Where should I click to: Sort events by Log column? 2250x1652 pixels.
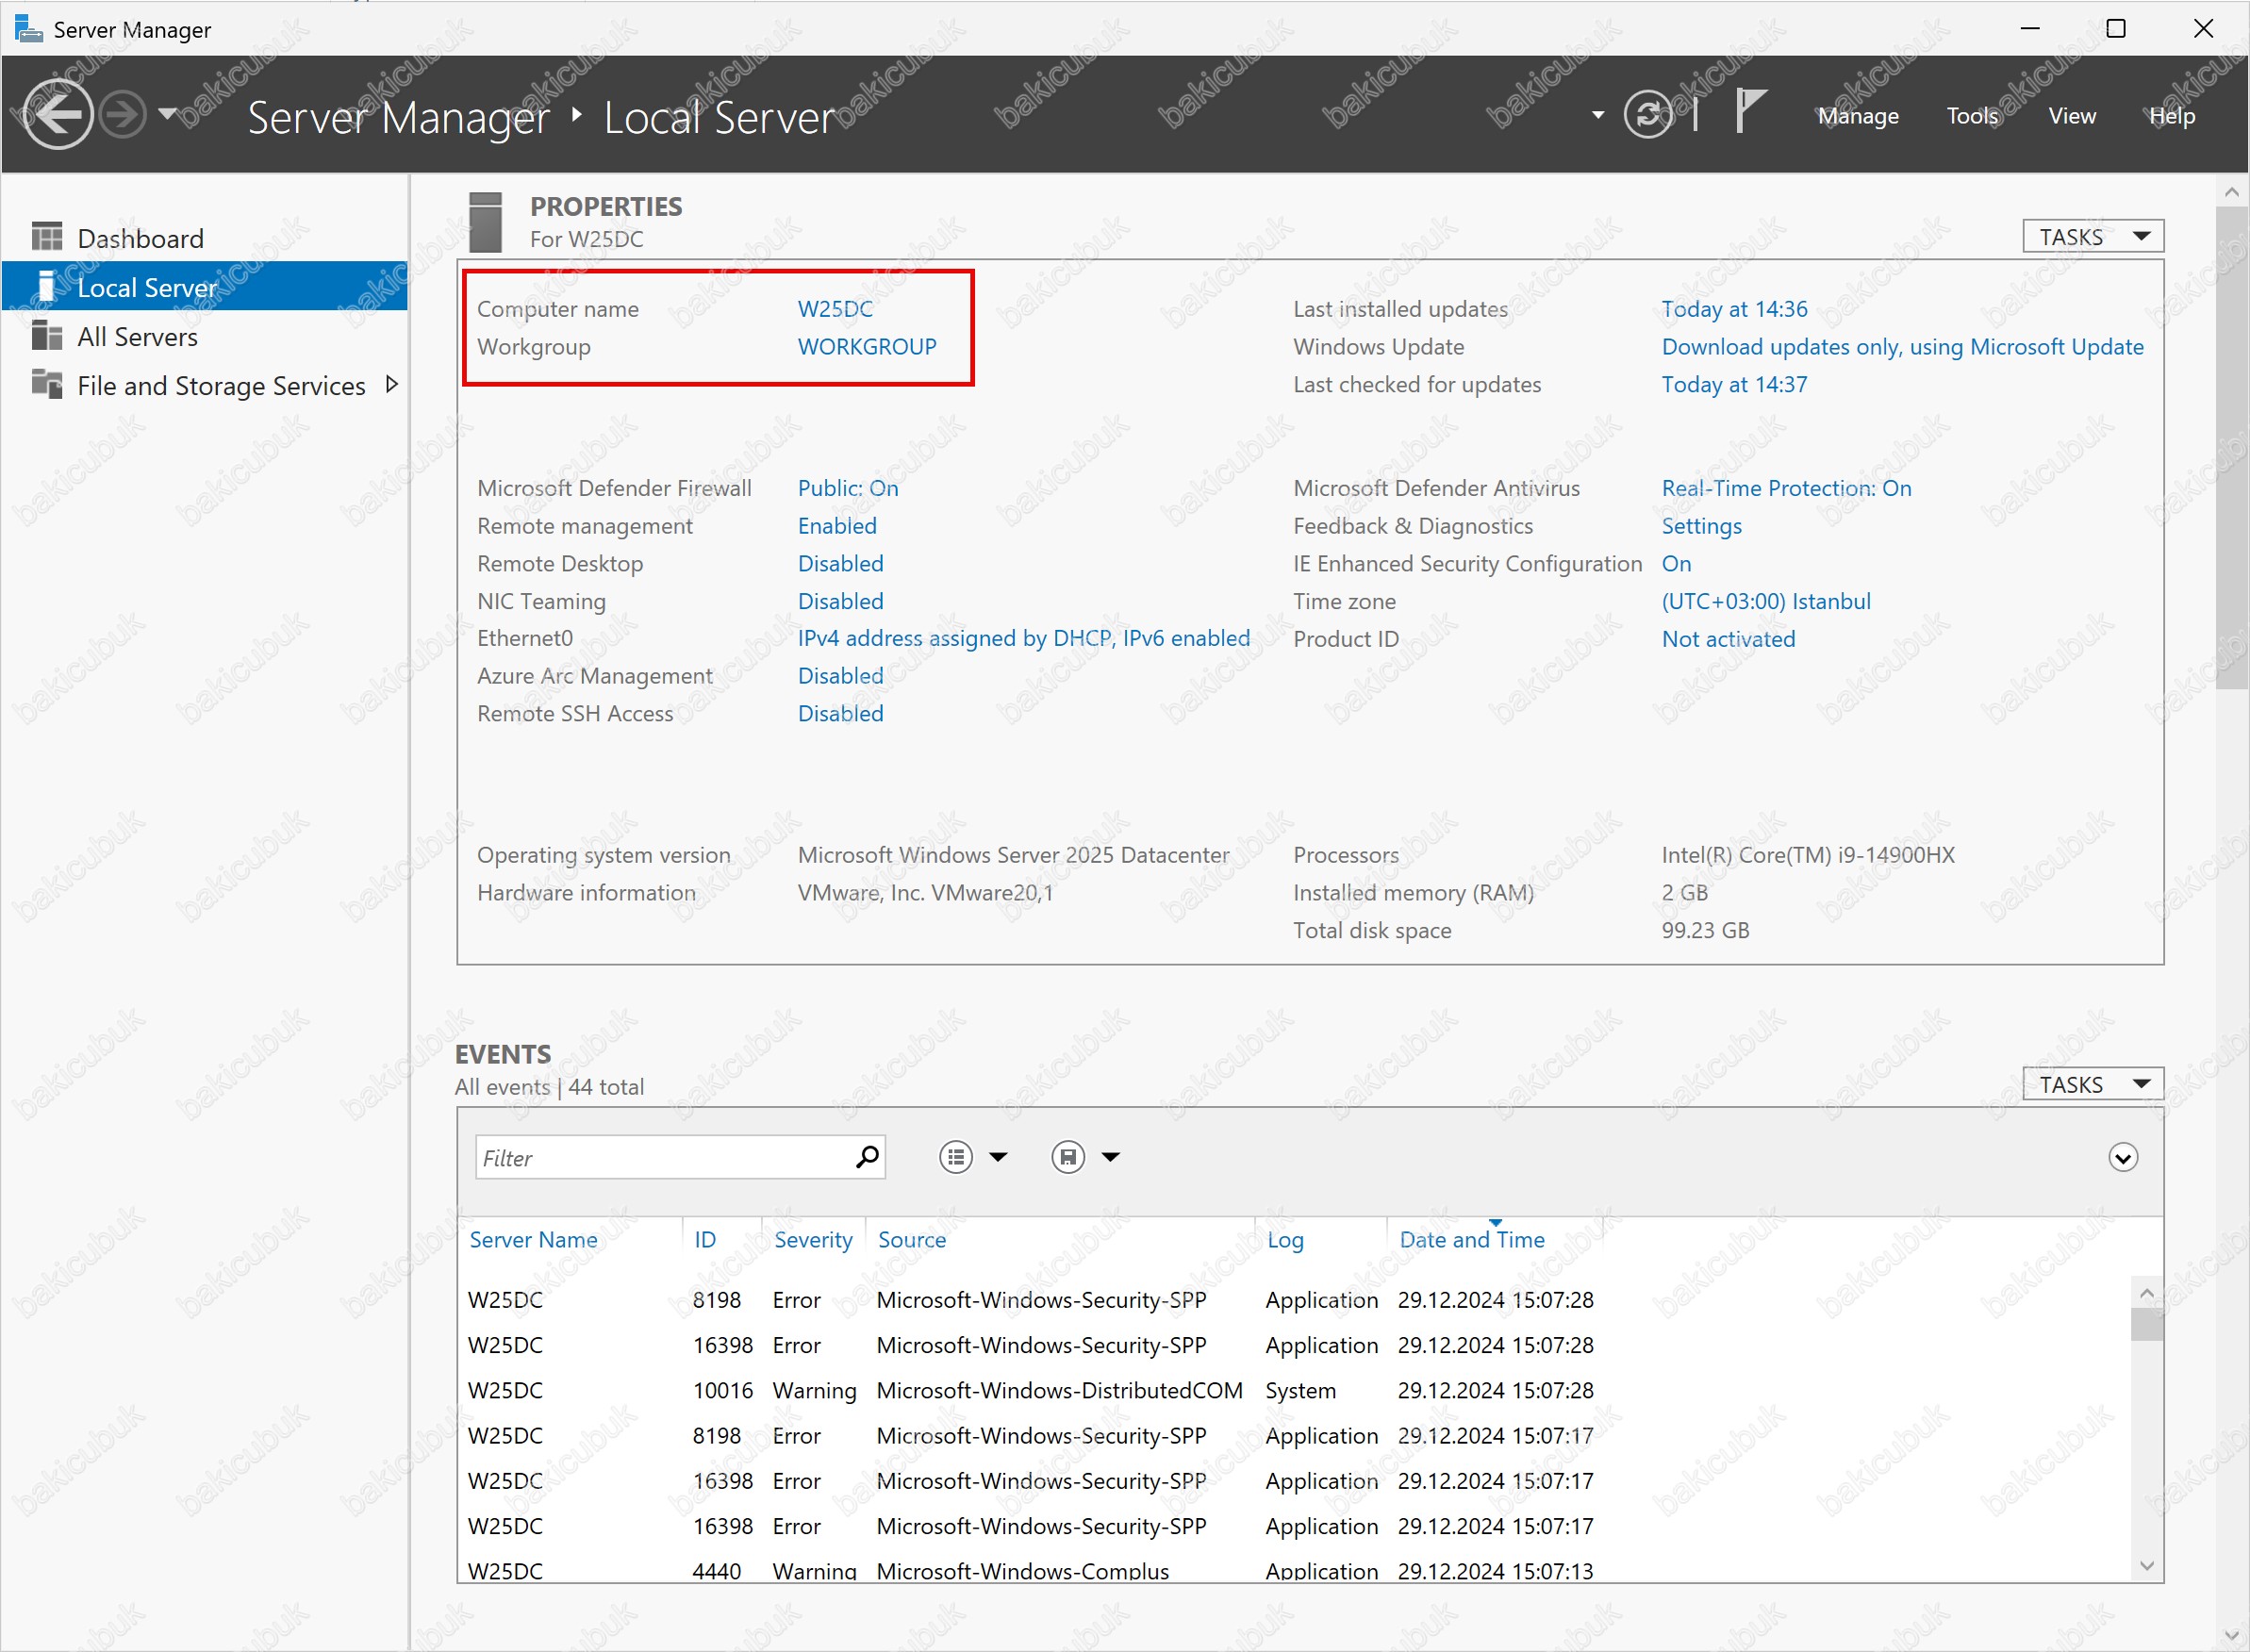click(1285, 1239)
